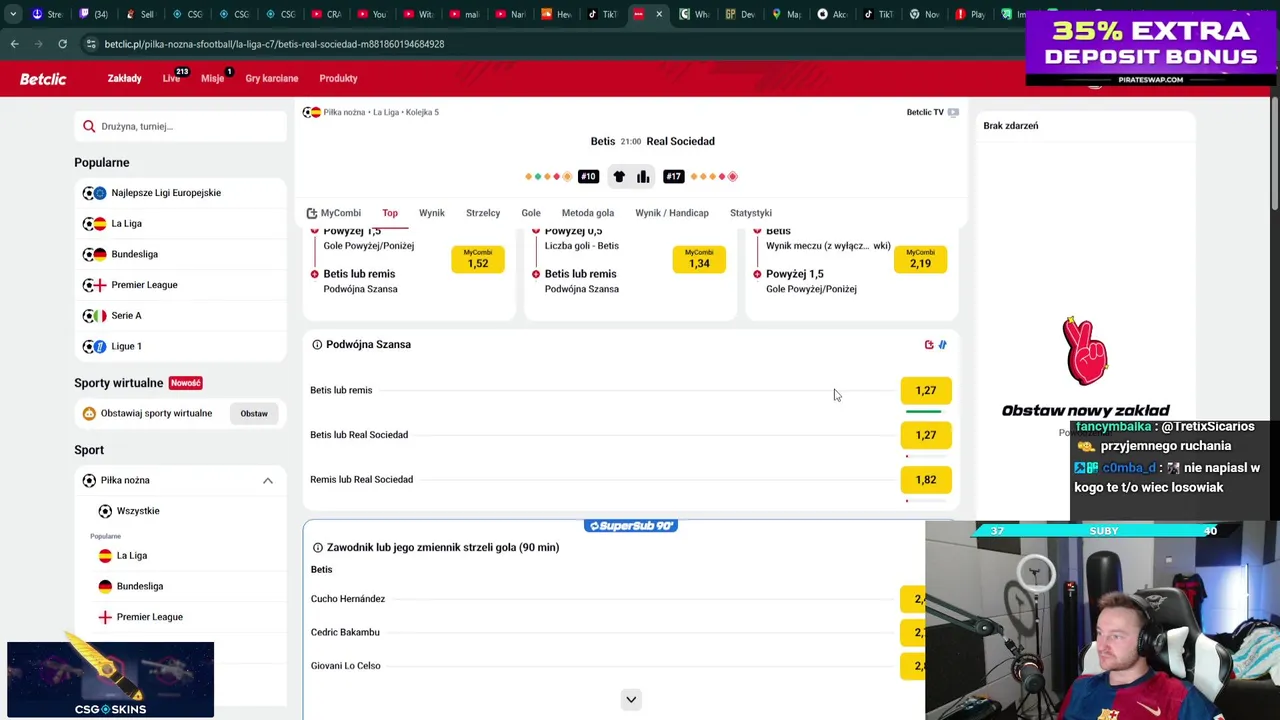
Task: Switch to the Statystyki tab
Action: (751, 213)
